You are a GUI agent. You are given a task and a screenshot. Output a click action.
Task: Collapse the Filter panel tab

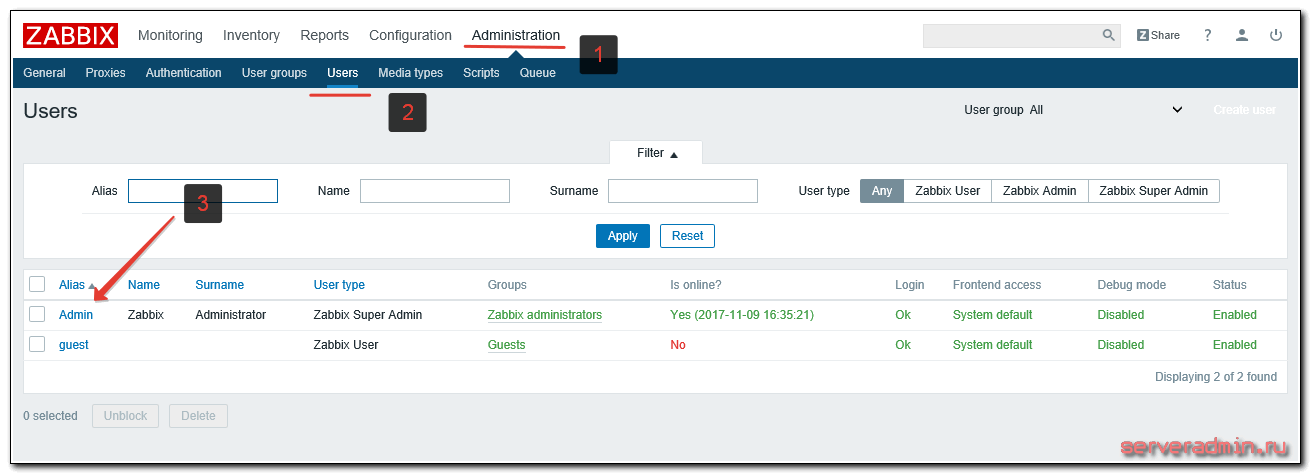click(656, 153)
